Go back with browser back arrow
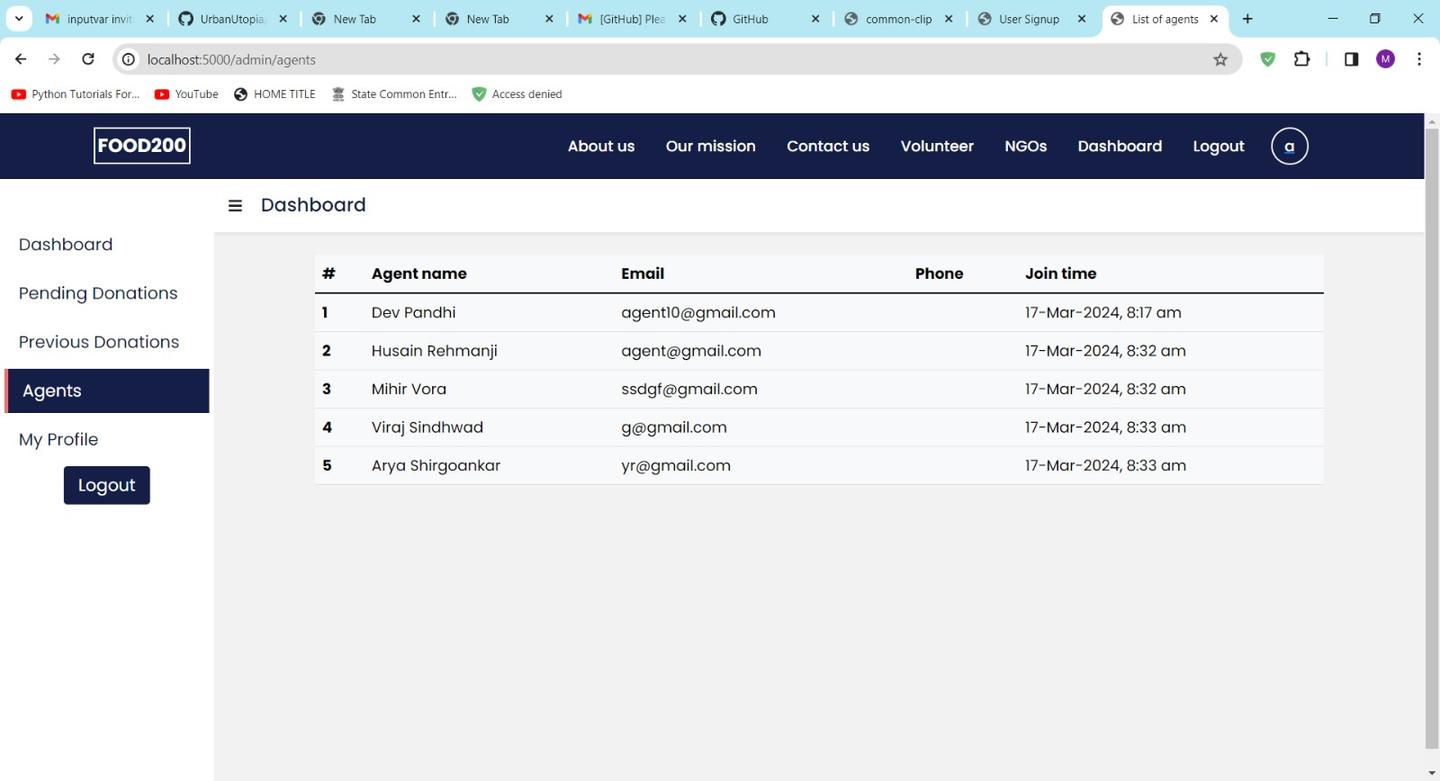This screenshot has width=1440, height=781. (21, 60)
